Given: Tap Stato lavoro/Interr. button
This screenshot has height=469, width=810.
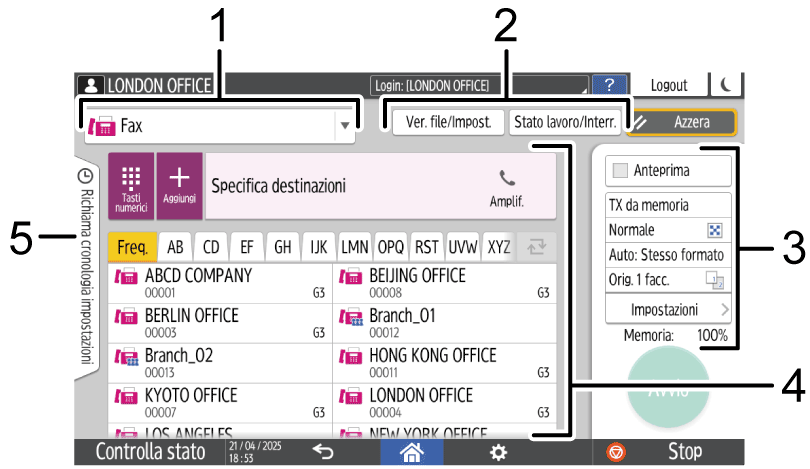Looking at the screenshot, I should click(565, 122).
